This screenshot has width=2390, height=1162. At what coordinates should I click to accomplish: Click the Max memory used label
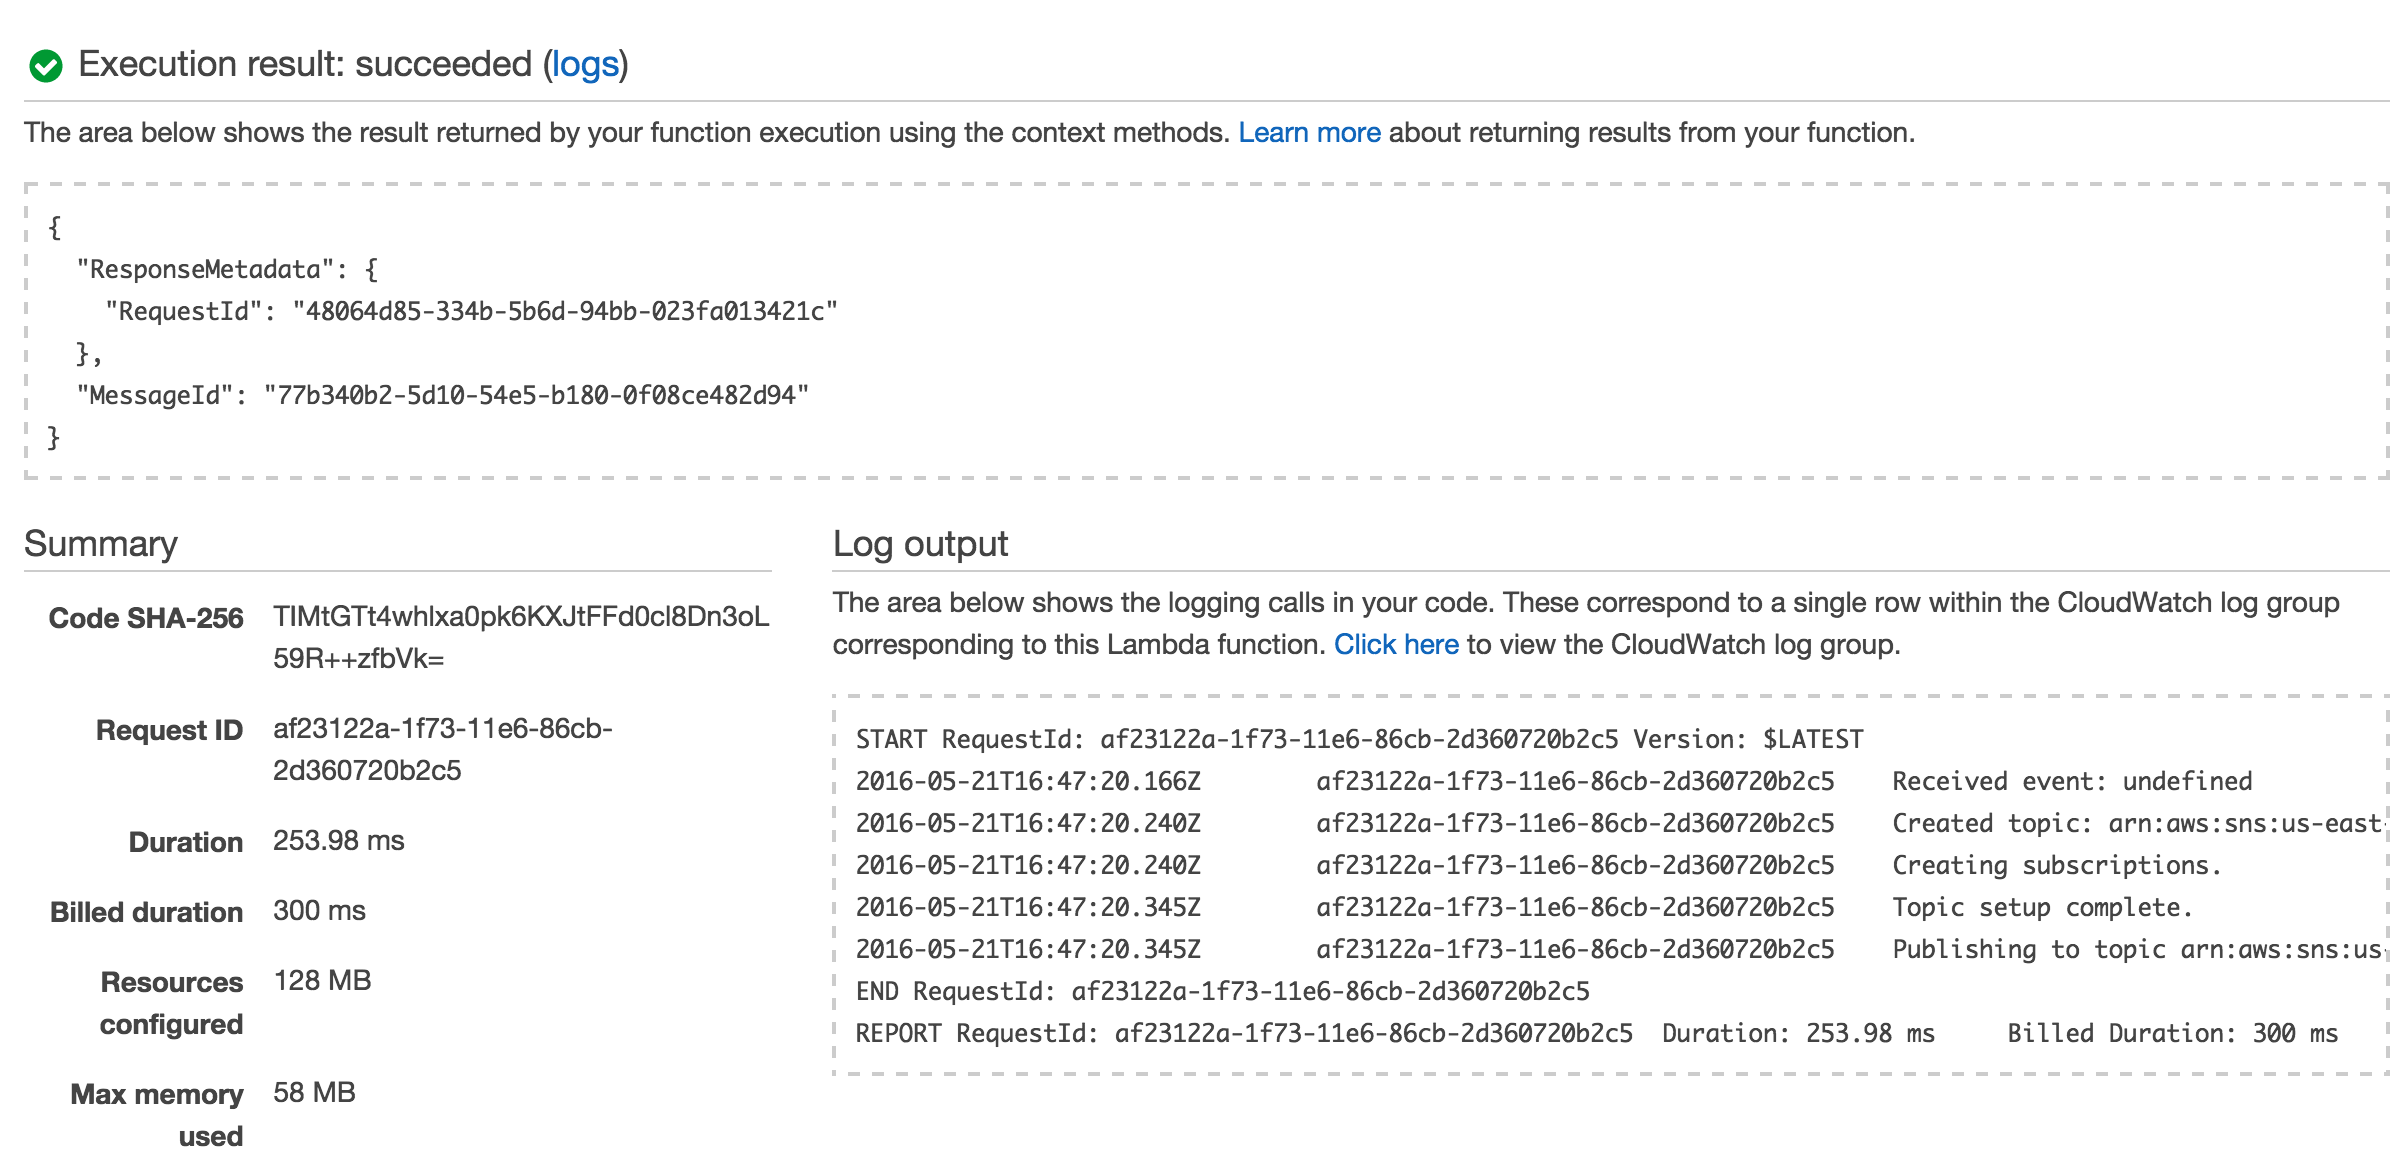point(157,1115)
